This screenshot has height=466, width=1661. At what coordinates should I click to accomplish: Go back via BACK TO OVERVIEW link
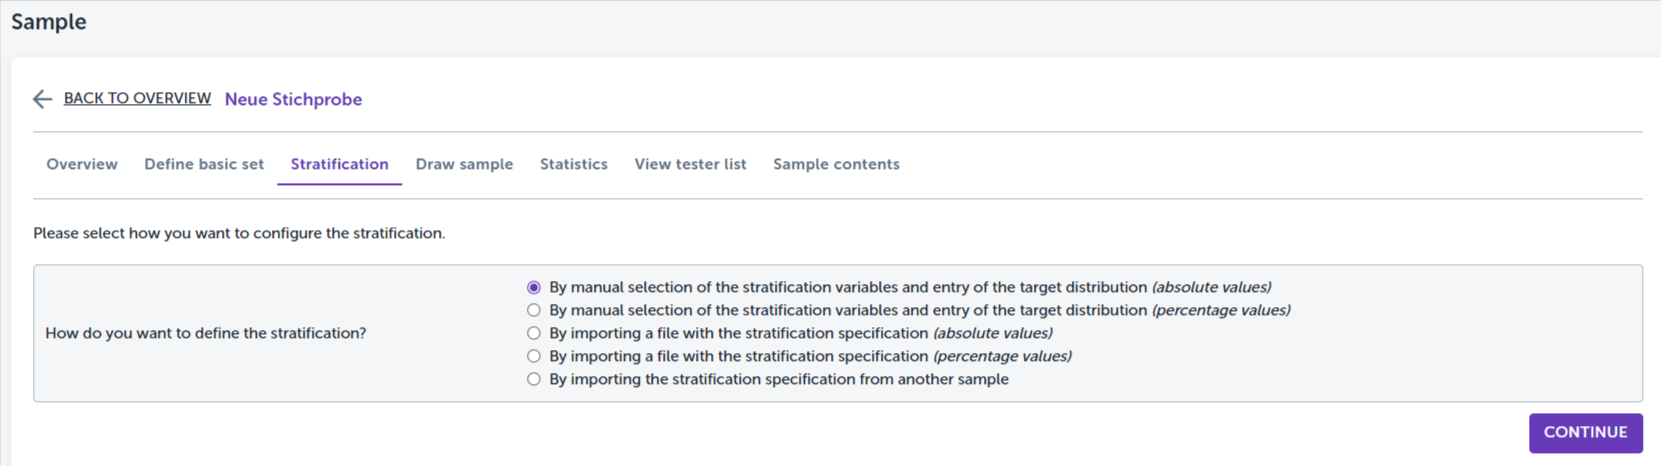coord(137,98)
